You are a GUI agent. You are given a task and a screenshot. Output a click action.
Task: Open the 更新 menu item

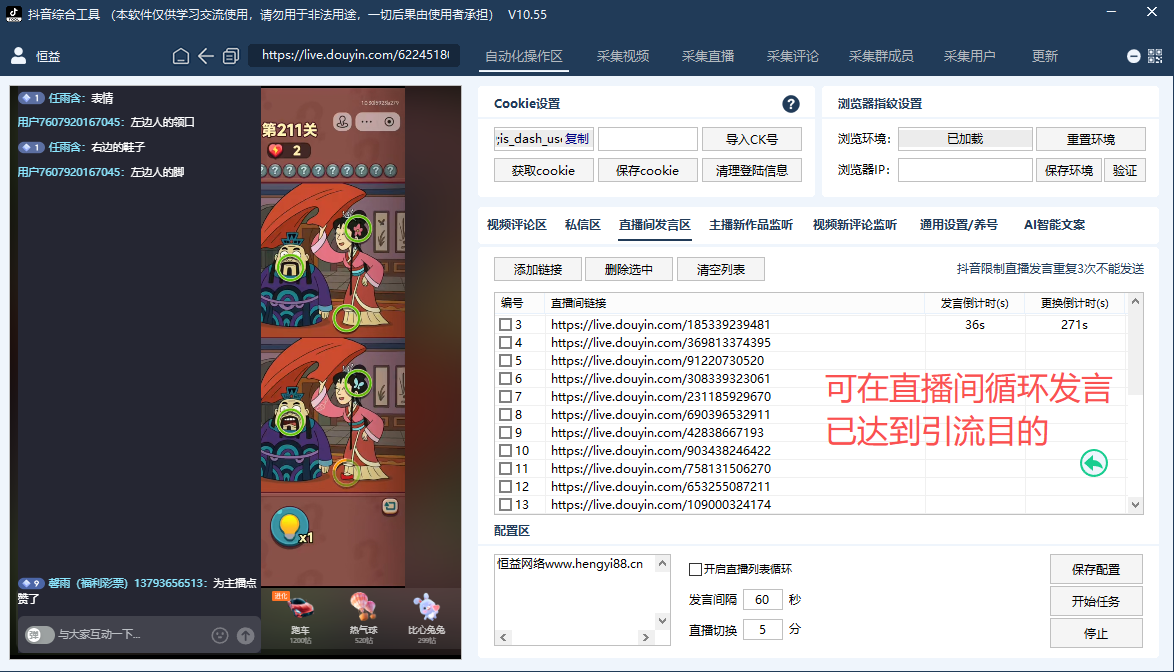tap(1044, 56)
